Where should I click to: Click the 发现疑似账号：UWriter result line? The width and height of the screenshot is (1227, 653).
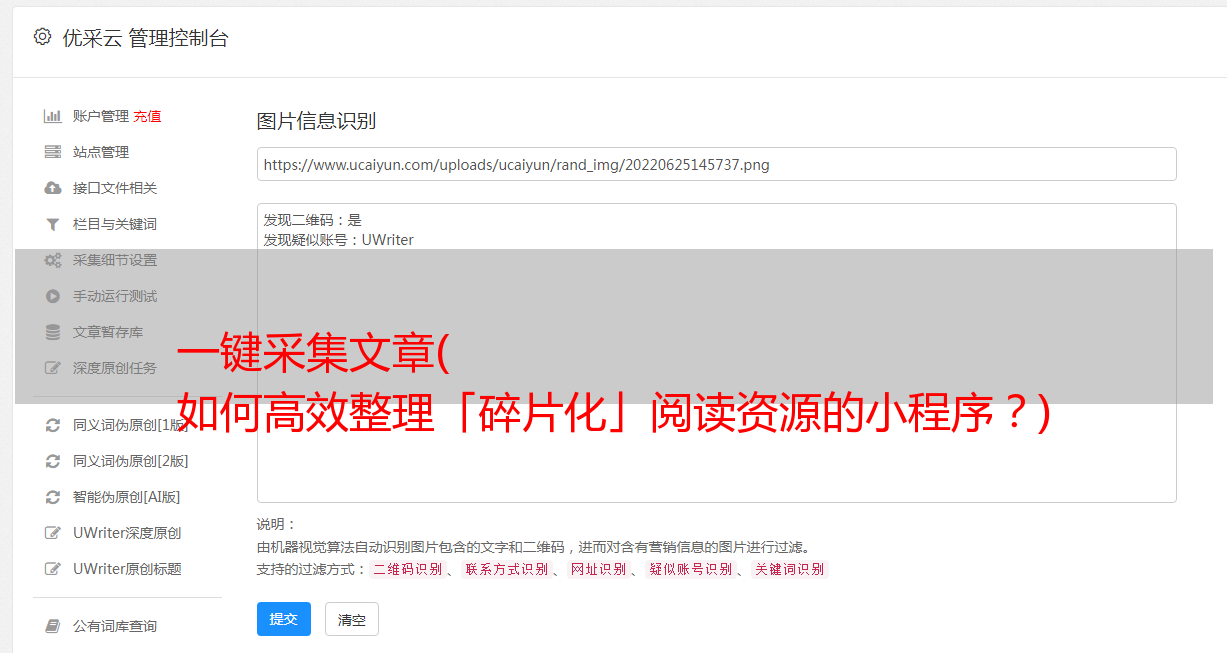[x=339, y=240]
